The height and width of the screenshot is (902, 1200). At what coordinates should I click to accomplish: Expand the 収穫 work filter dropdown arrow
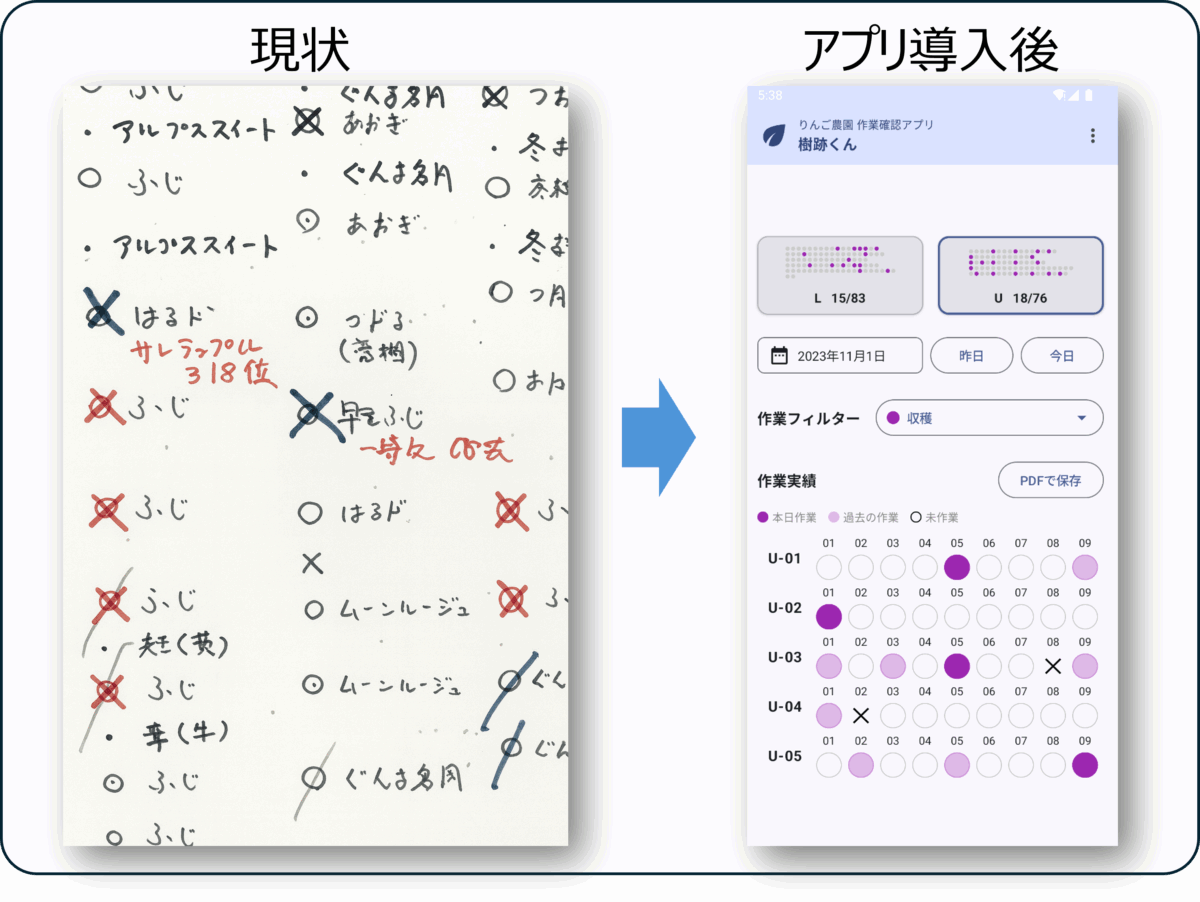1081,419
